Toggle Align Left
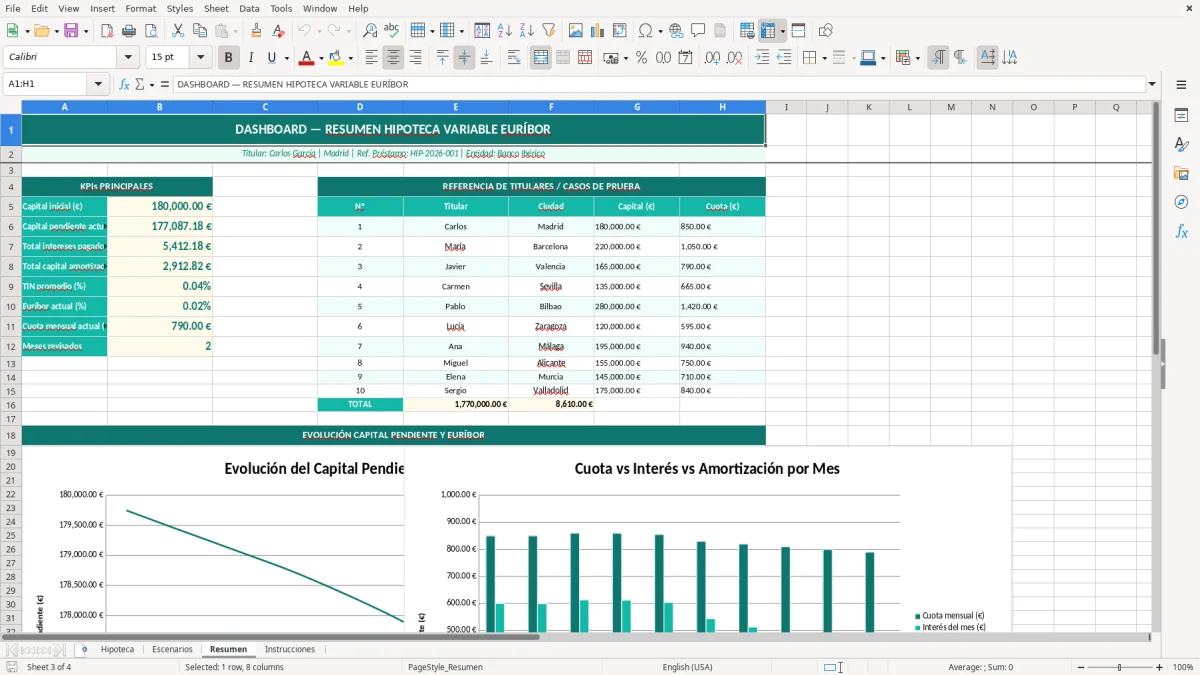 [371, 58]
